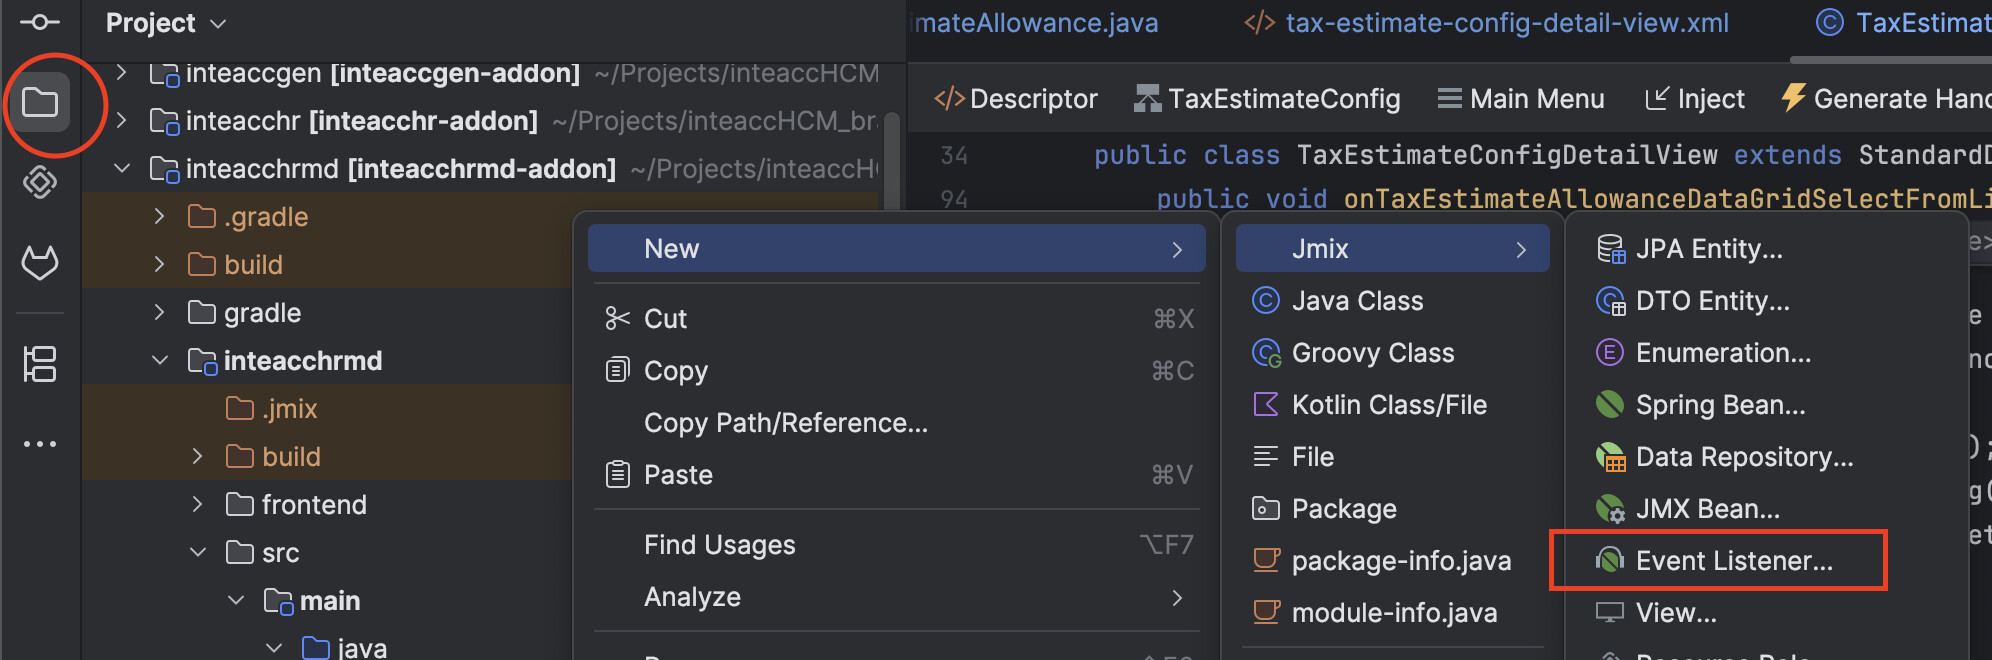Image resolution: width=1992 pixels, height=660 pixels.
Task: Click the TaxEstimateConfigDetailView class name in editor
Action: [1507, 155]
